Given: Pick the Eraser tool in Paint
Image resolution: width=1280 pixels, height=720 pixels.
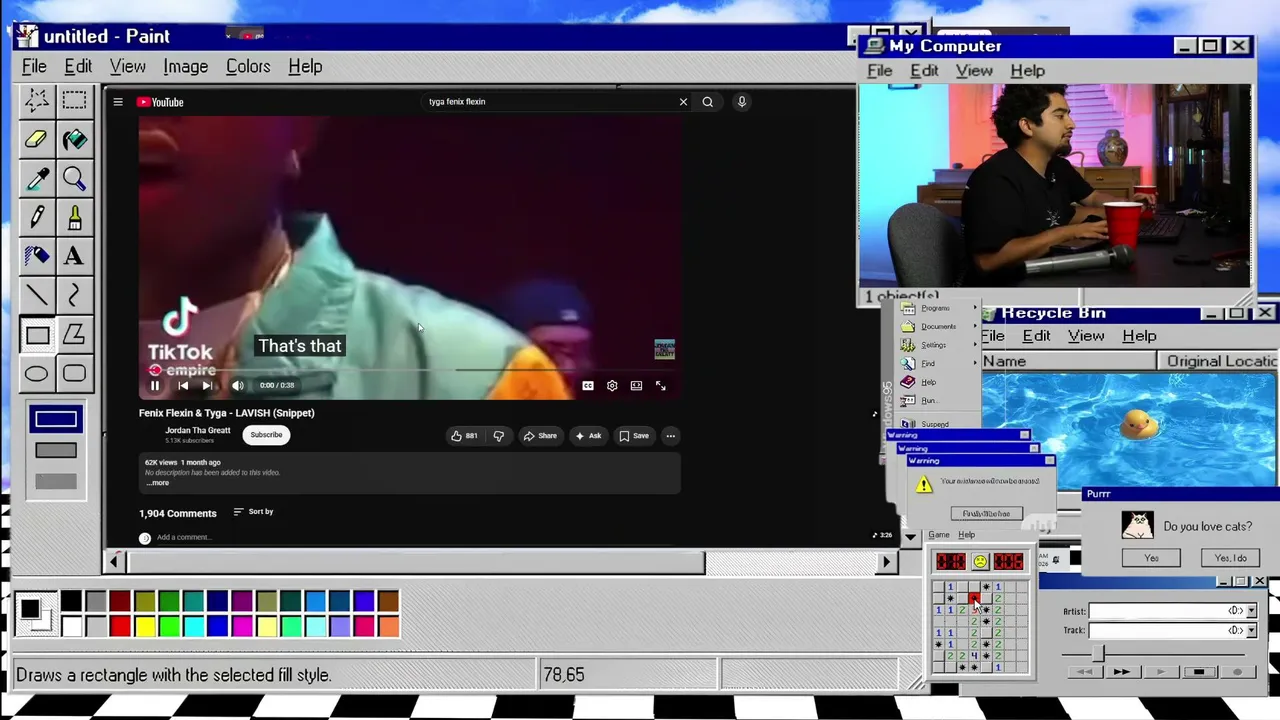Looking at the screenshot, I should pyautogui.click(x=37, y=139).
